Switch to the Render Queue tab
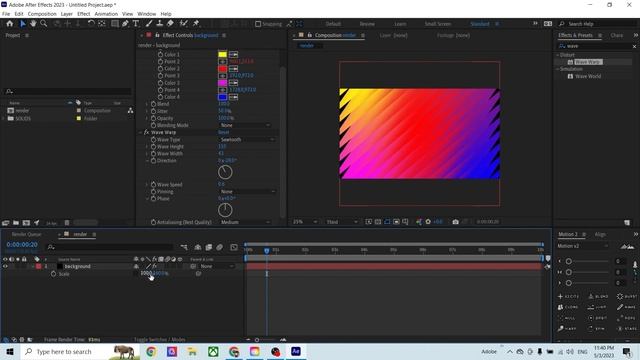Screen dimensions: 640x360 27,234
